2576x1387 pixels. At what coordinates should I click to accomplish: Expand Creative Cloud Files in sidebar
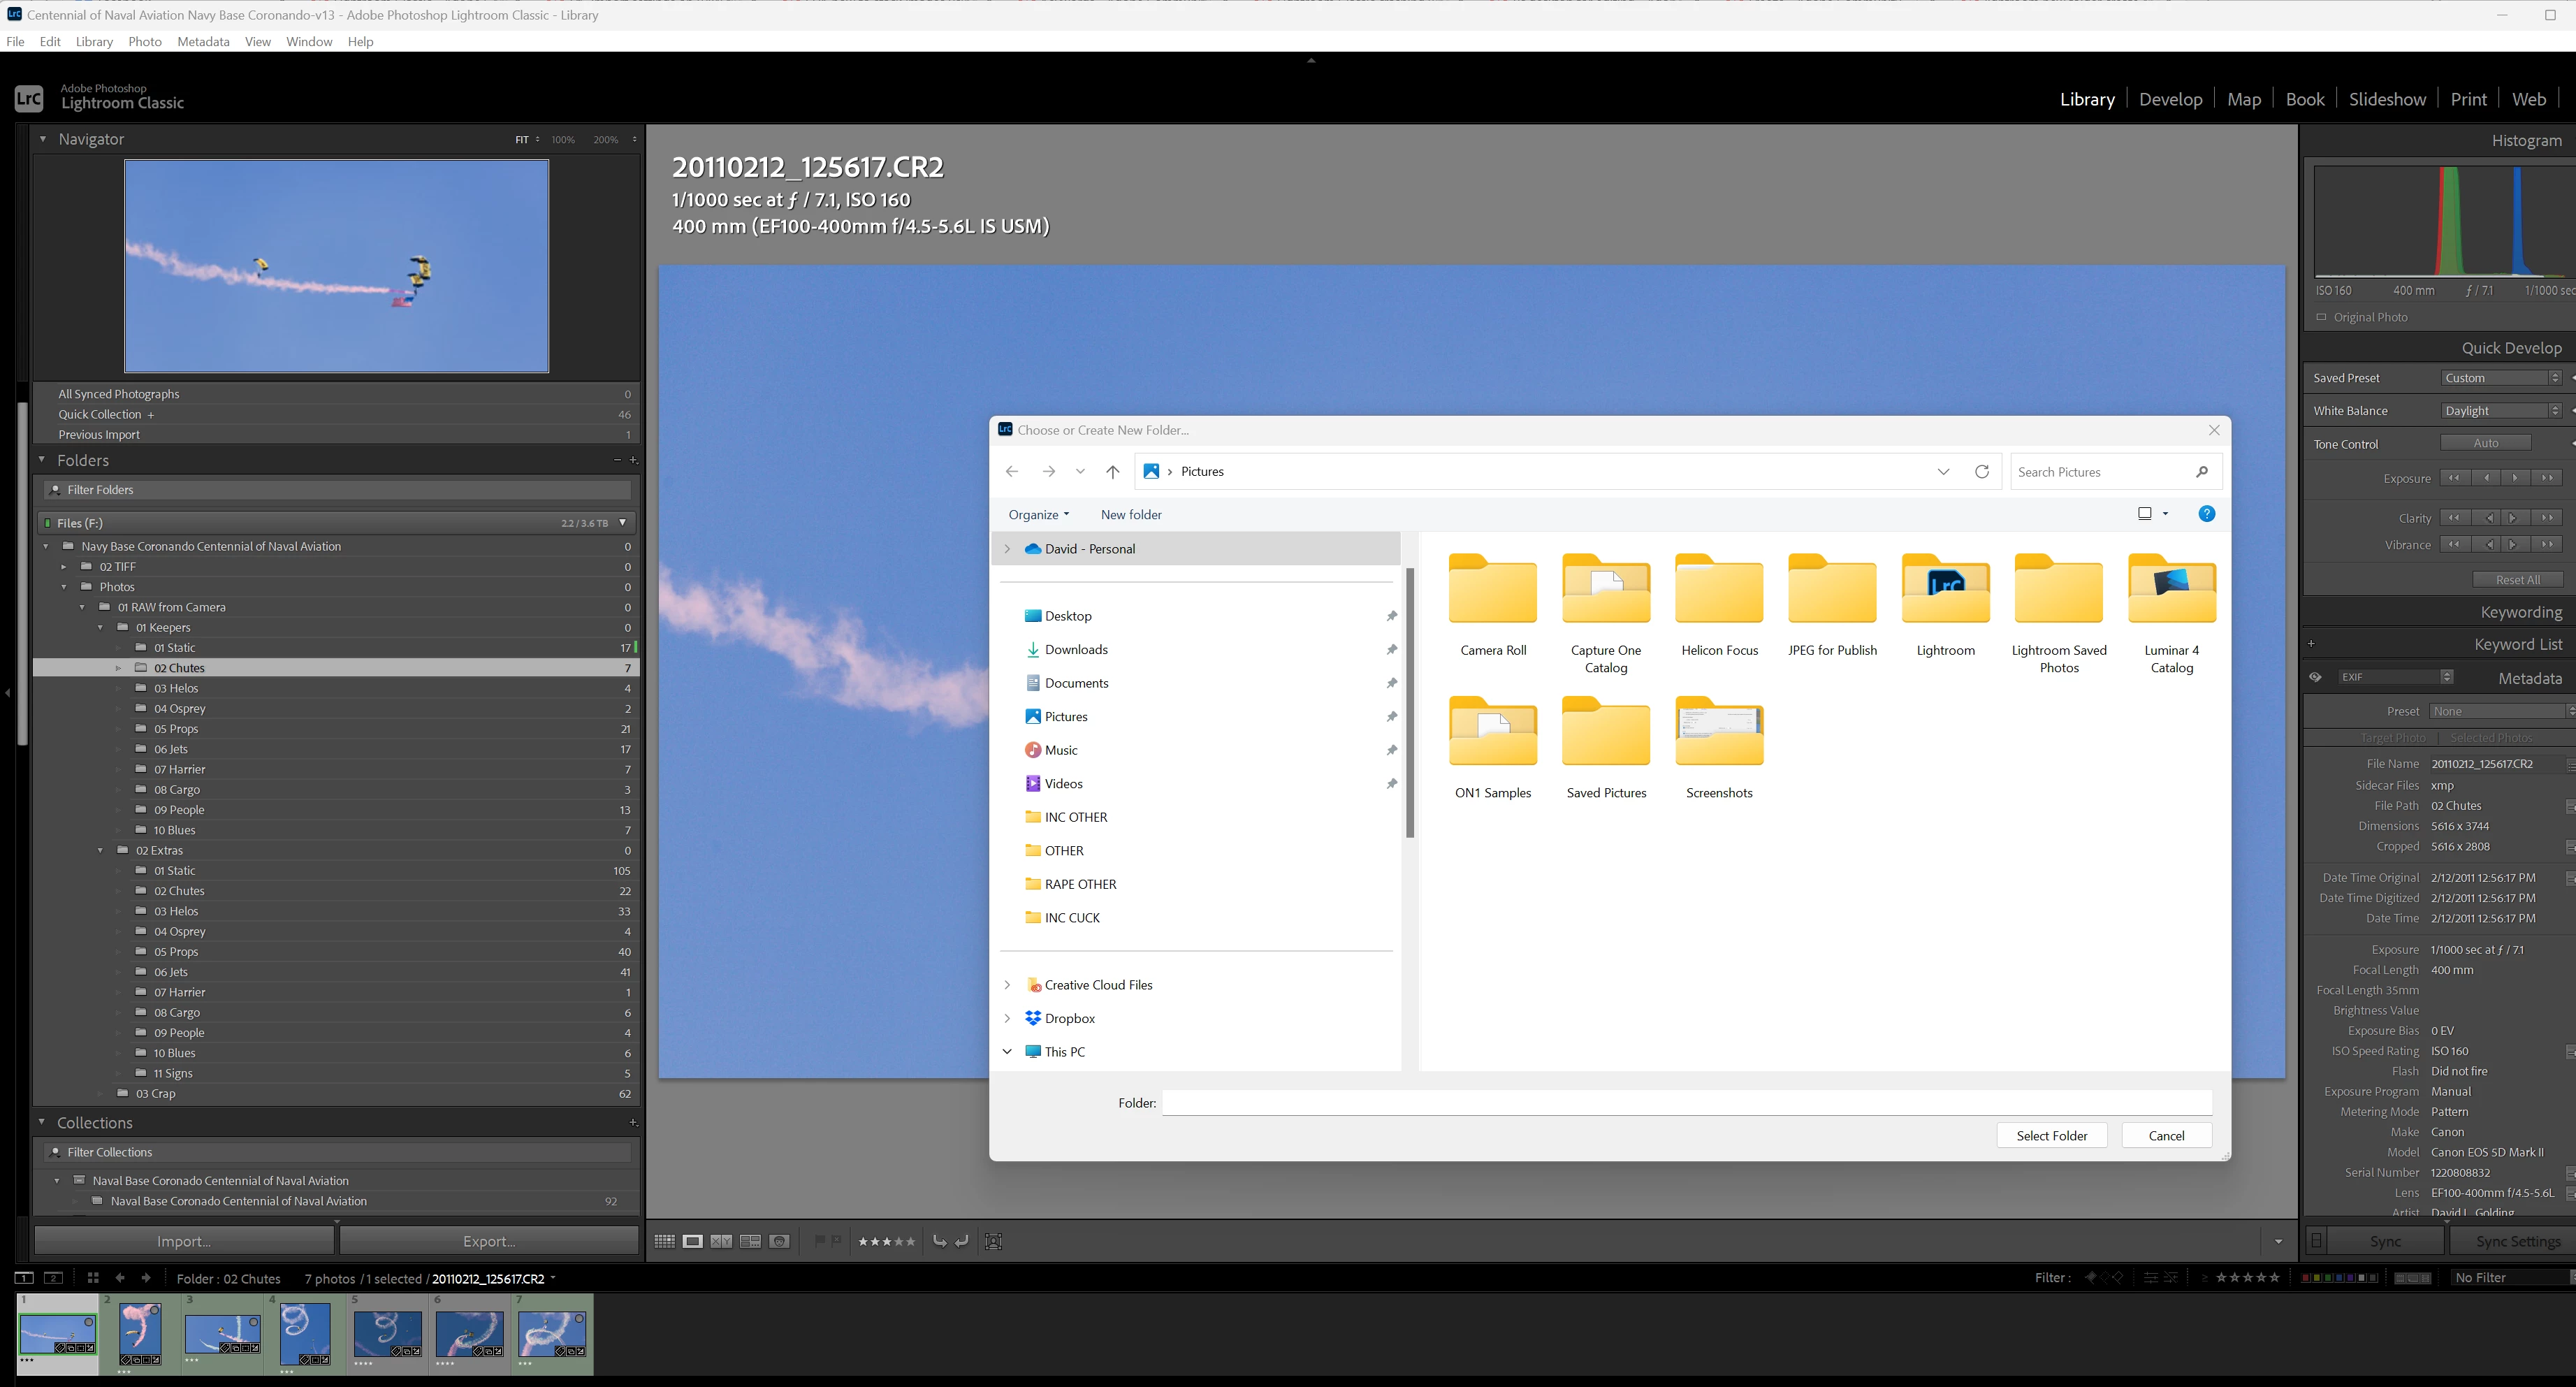1007,985
